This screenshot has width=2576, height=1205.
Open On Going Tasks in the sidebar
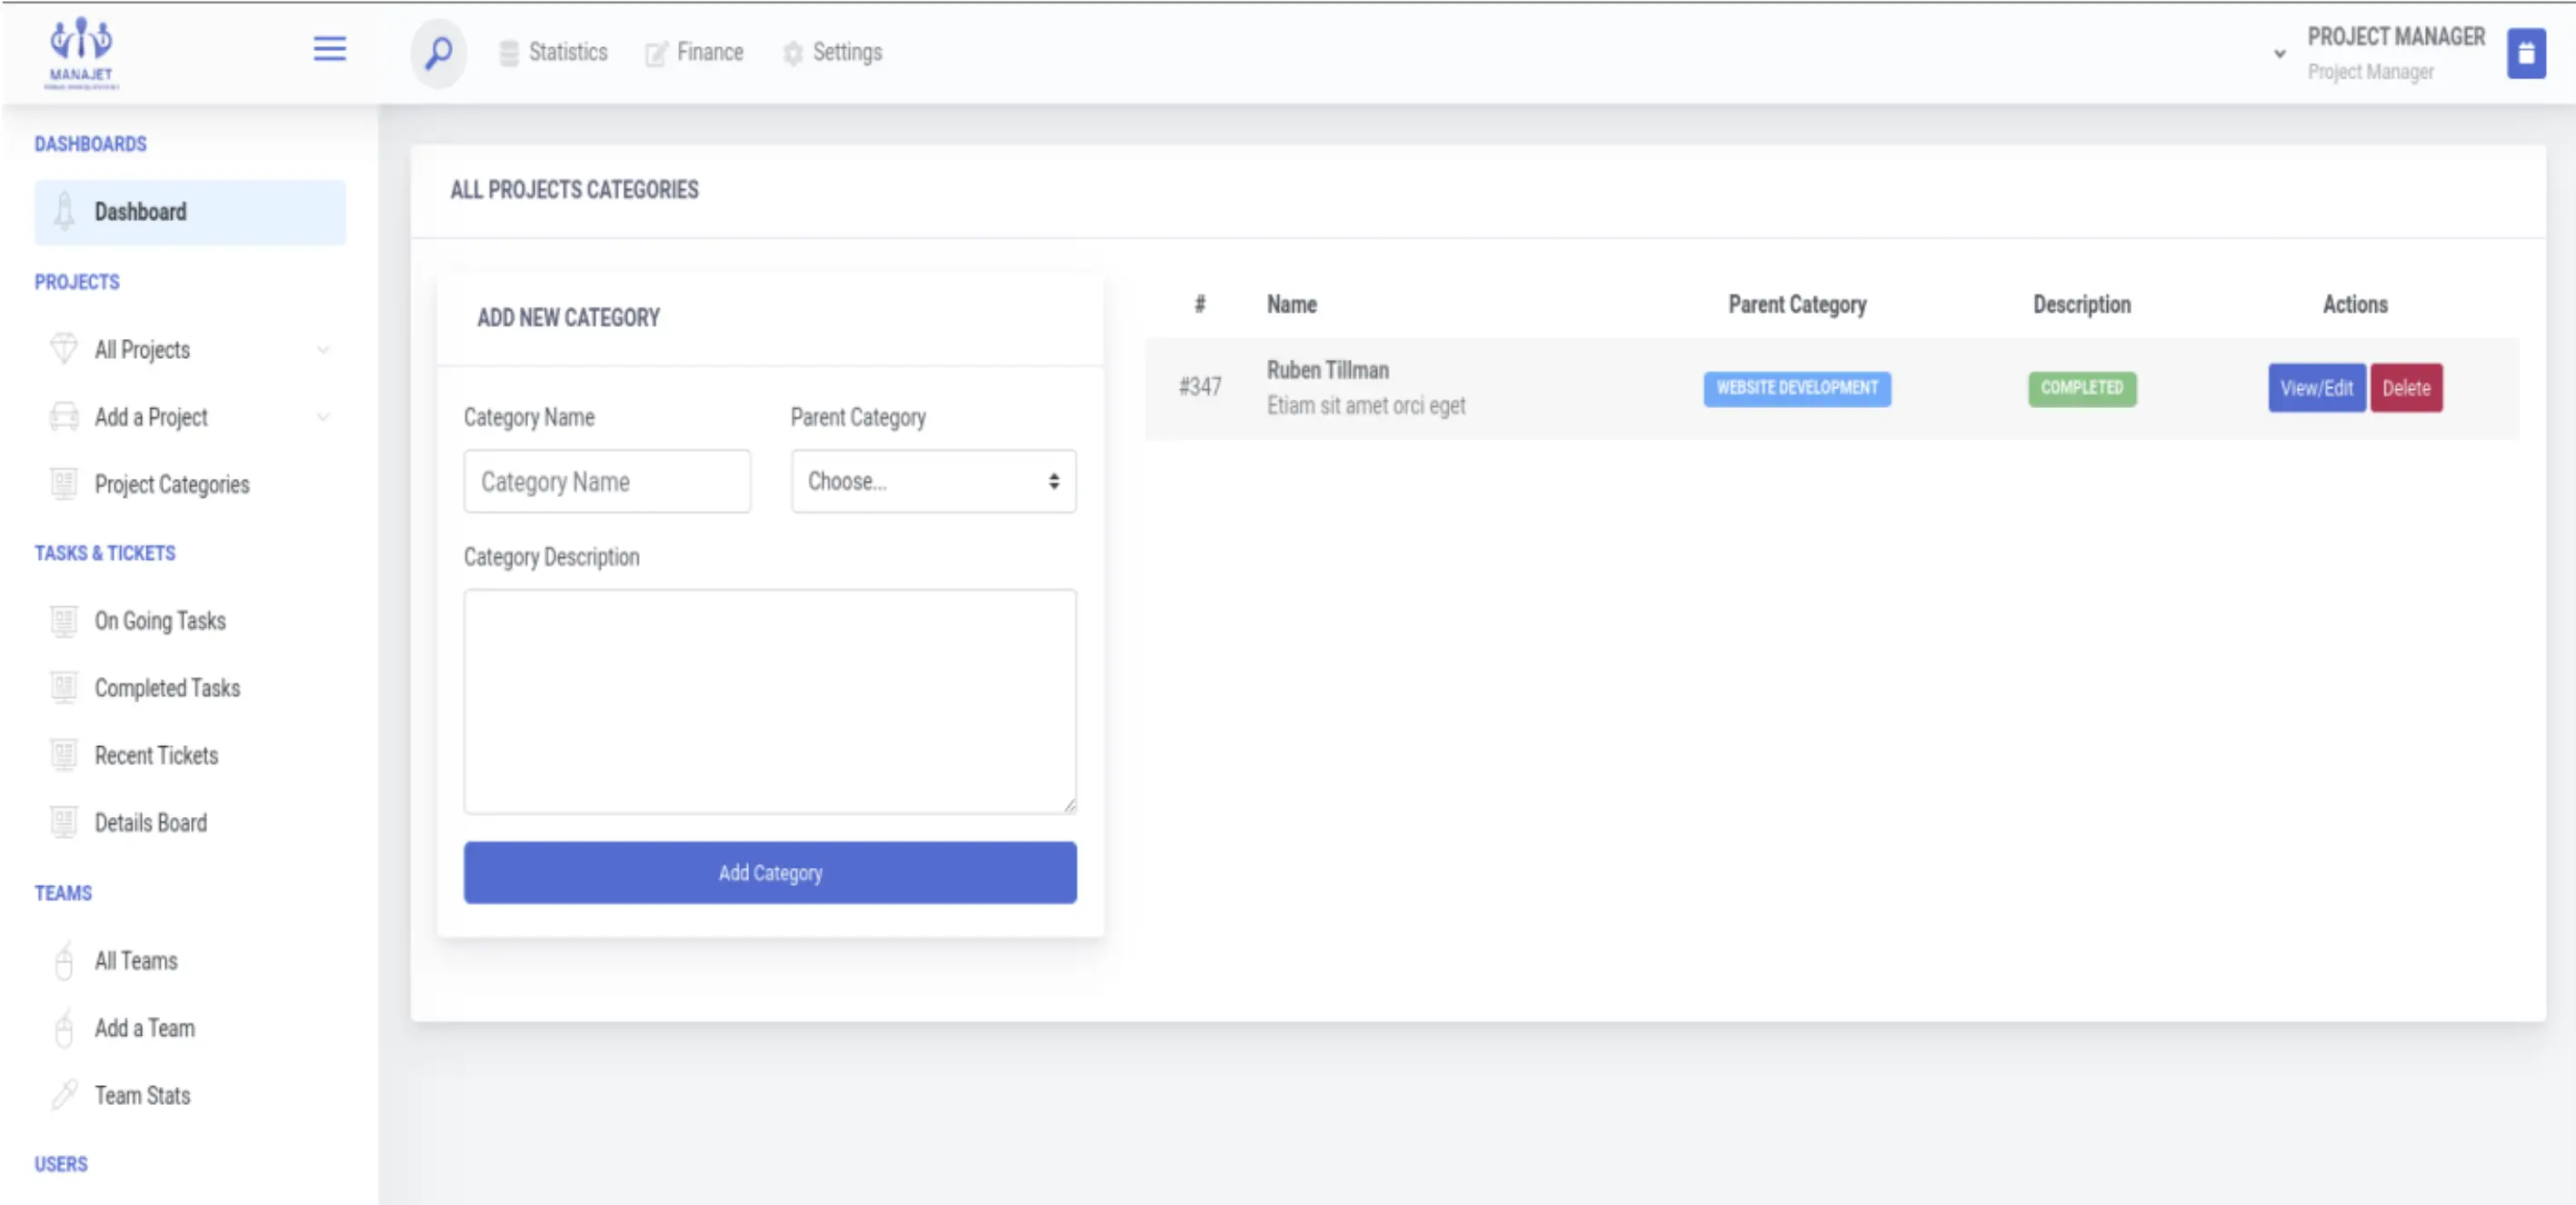(160, 621)
